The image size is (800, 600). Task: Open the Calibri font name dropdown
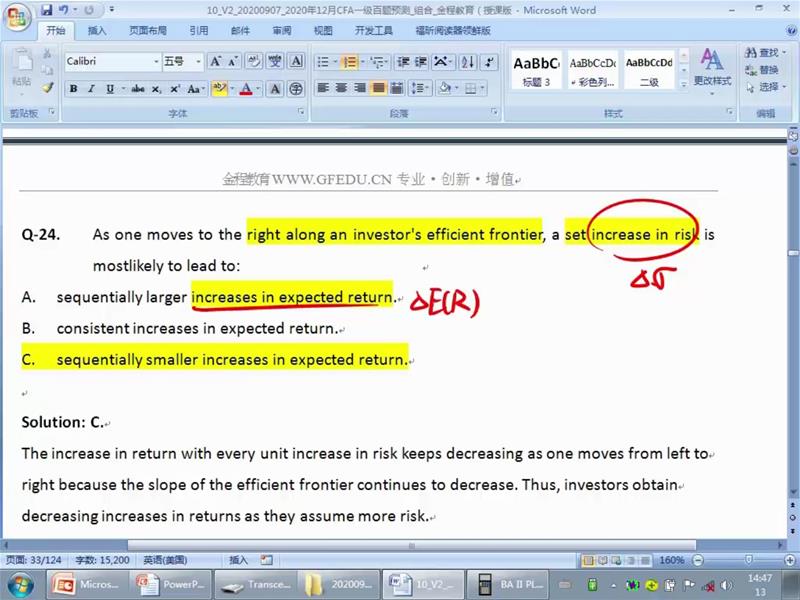point(156,62)
